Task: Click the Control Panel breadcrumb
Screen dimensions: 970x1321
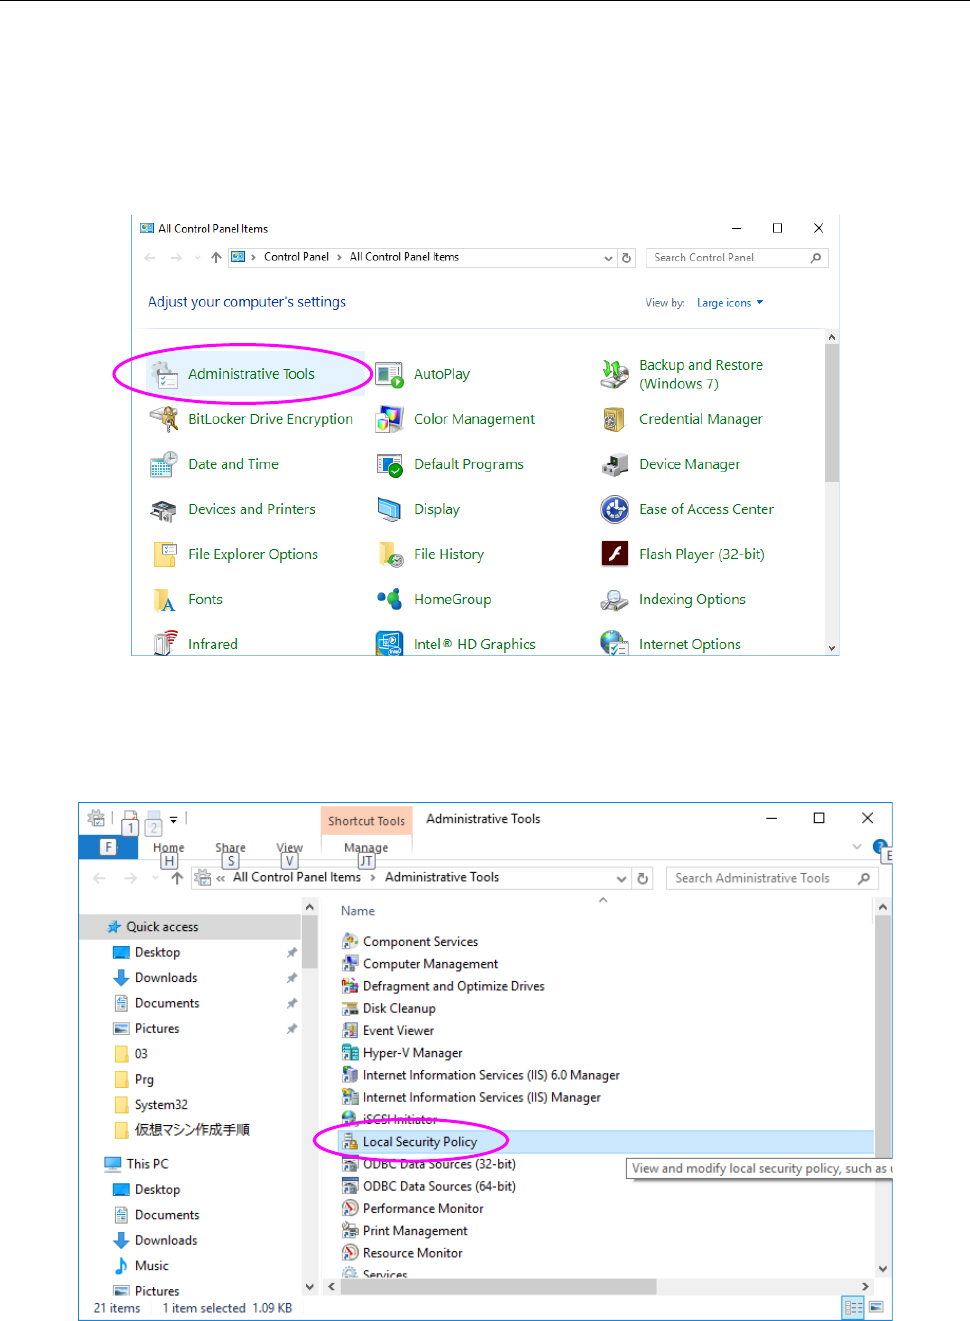Action: tap(296, 257)
